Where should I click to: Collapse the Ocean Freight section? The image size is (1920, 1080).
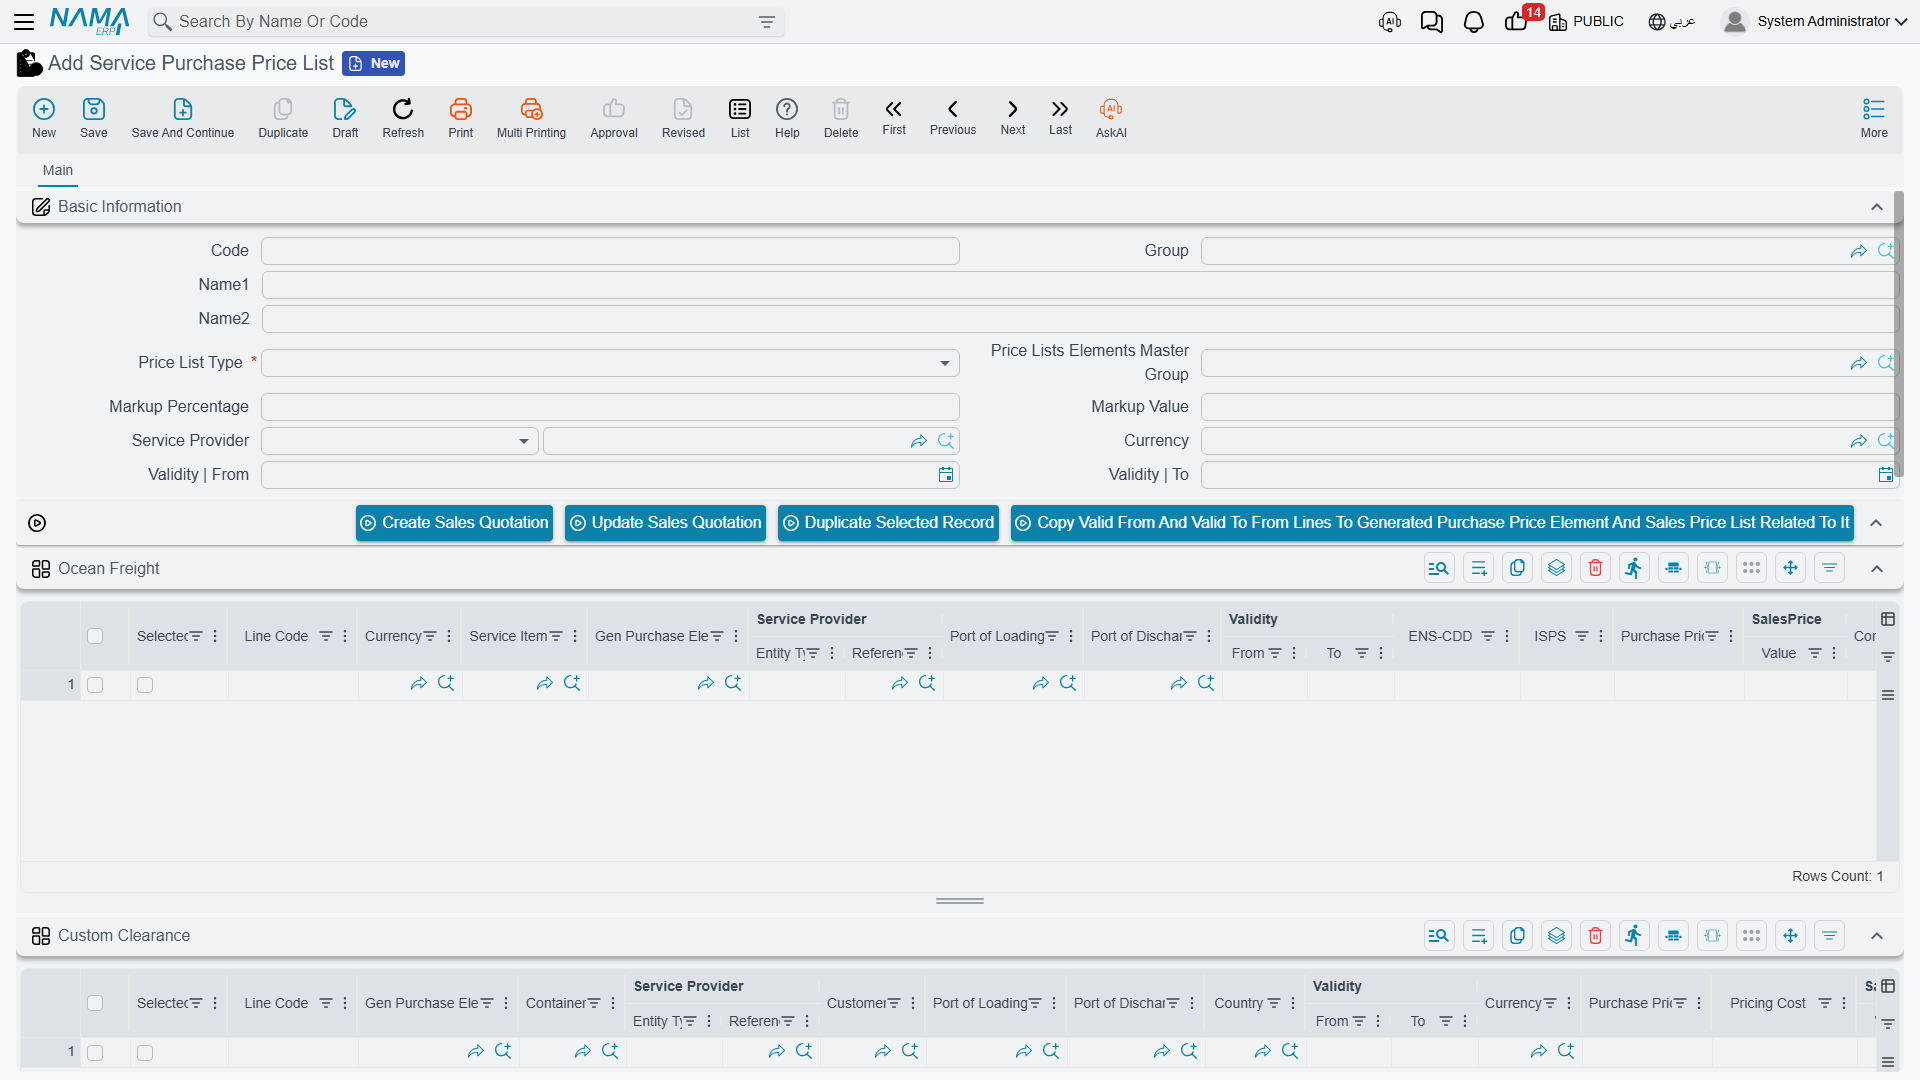coord(1877,569)
